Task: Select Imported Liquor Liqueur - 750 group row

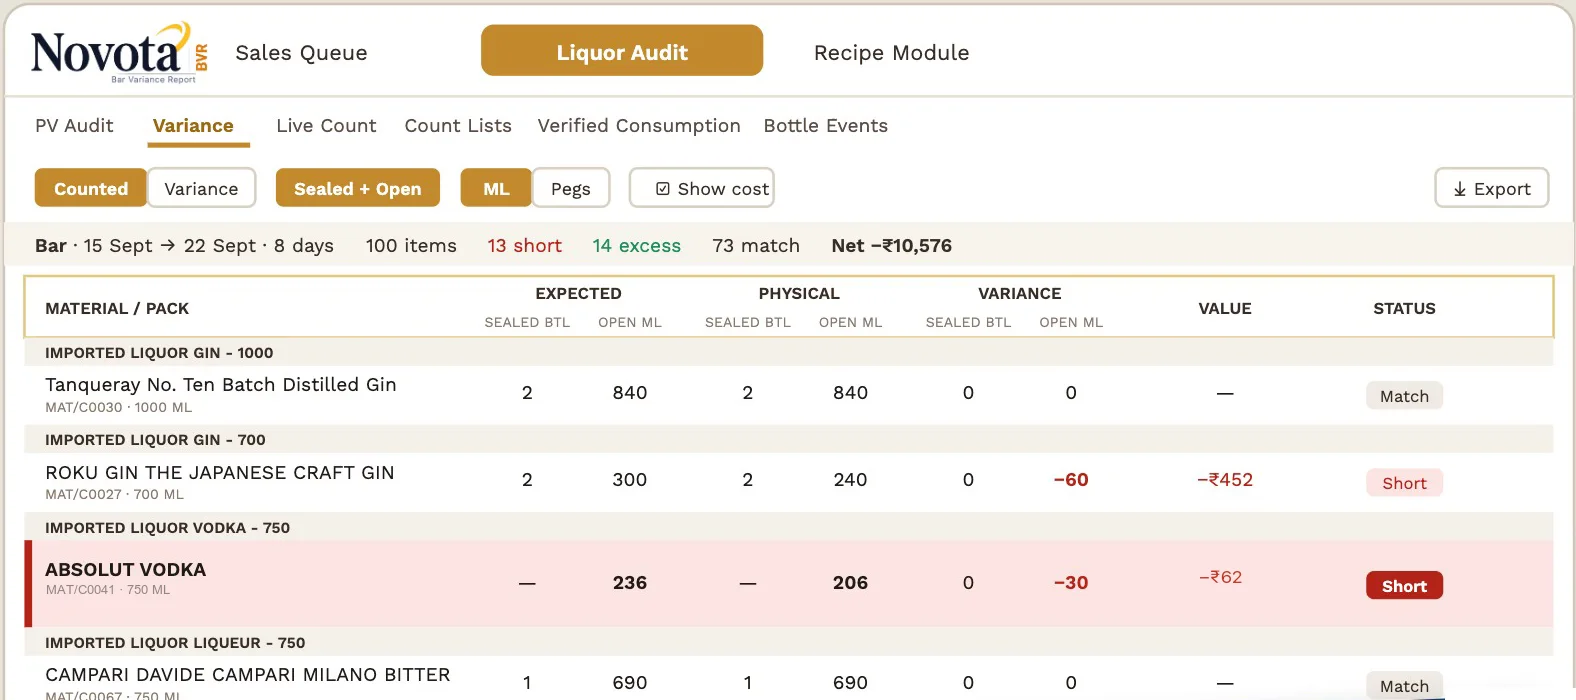Action: pos(789,643)
